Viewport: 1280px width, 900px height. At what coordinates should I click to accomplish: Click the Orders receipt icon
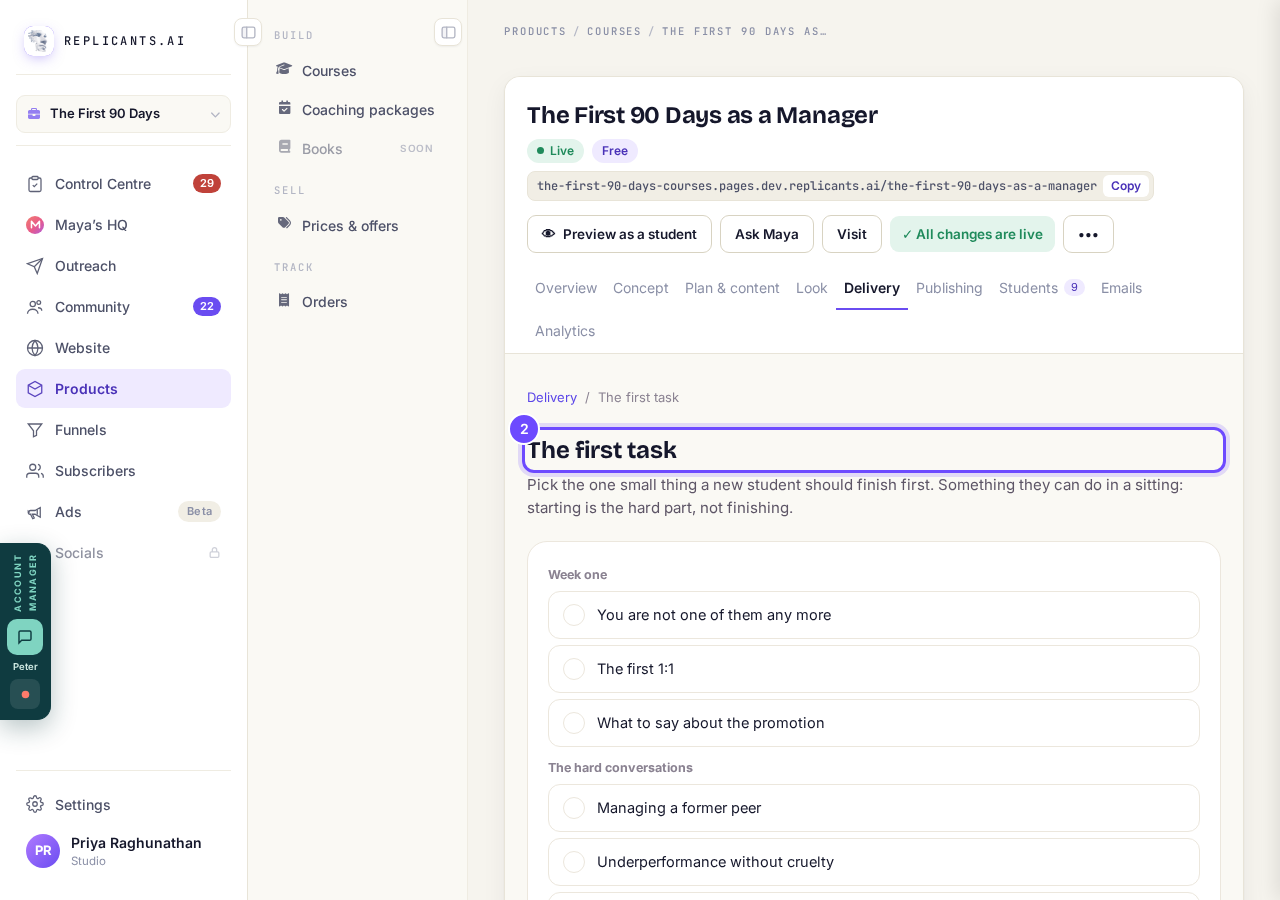tap(285, 301)
